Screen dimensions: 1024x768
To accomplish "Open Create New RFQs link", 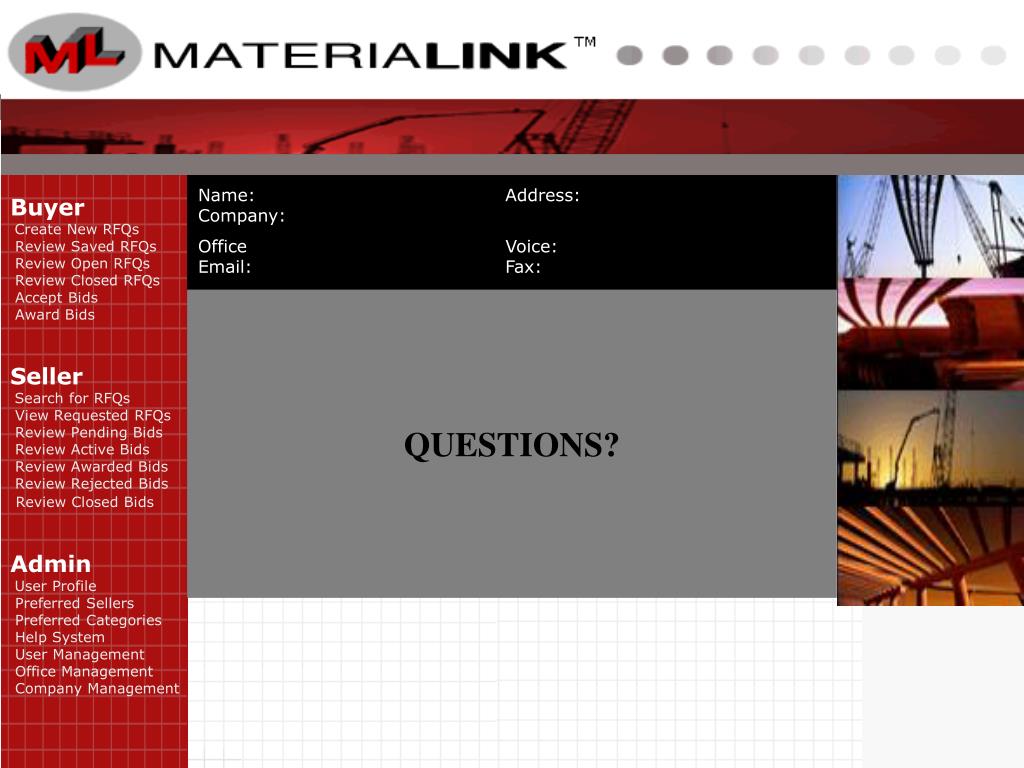I will coord(76,229).
